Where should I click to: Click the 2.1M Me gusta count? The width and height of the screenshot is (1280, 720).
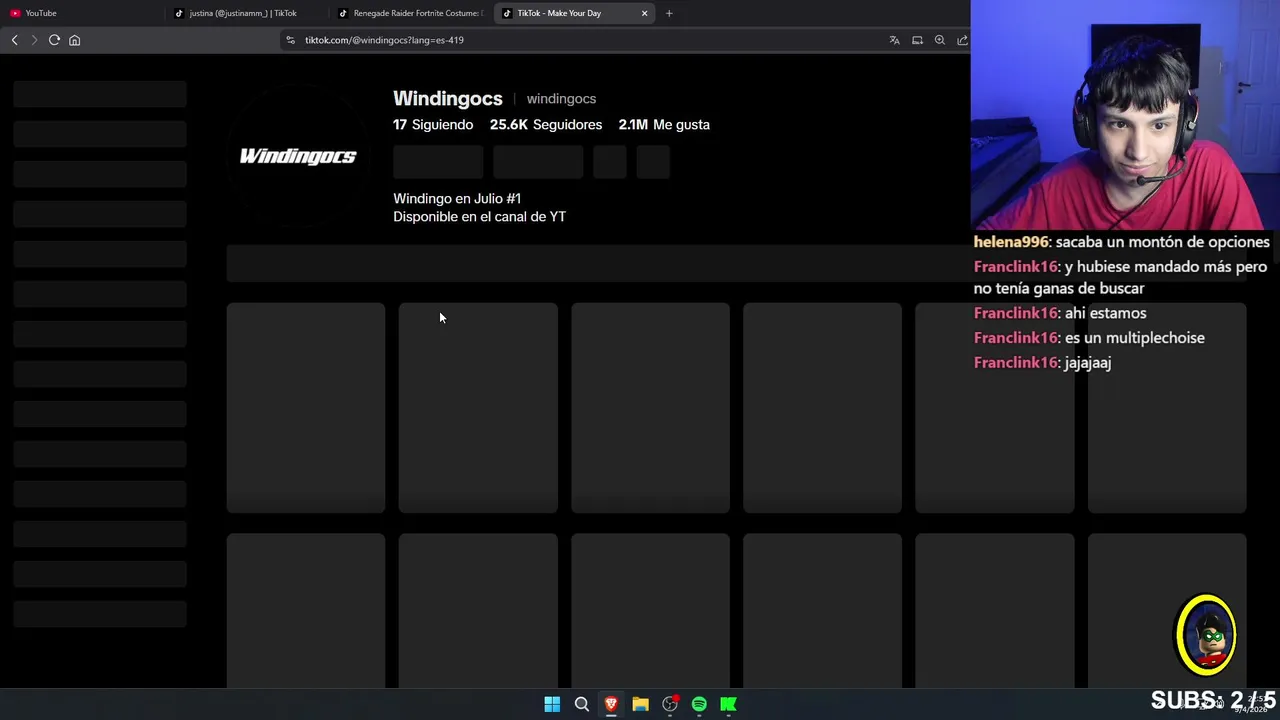[664, 124]
